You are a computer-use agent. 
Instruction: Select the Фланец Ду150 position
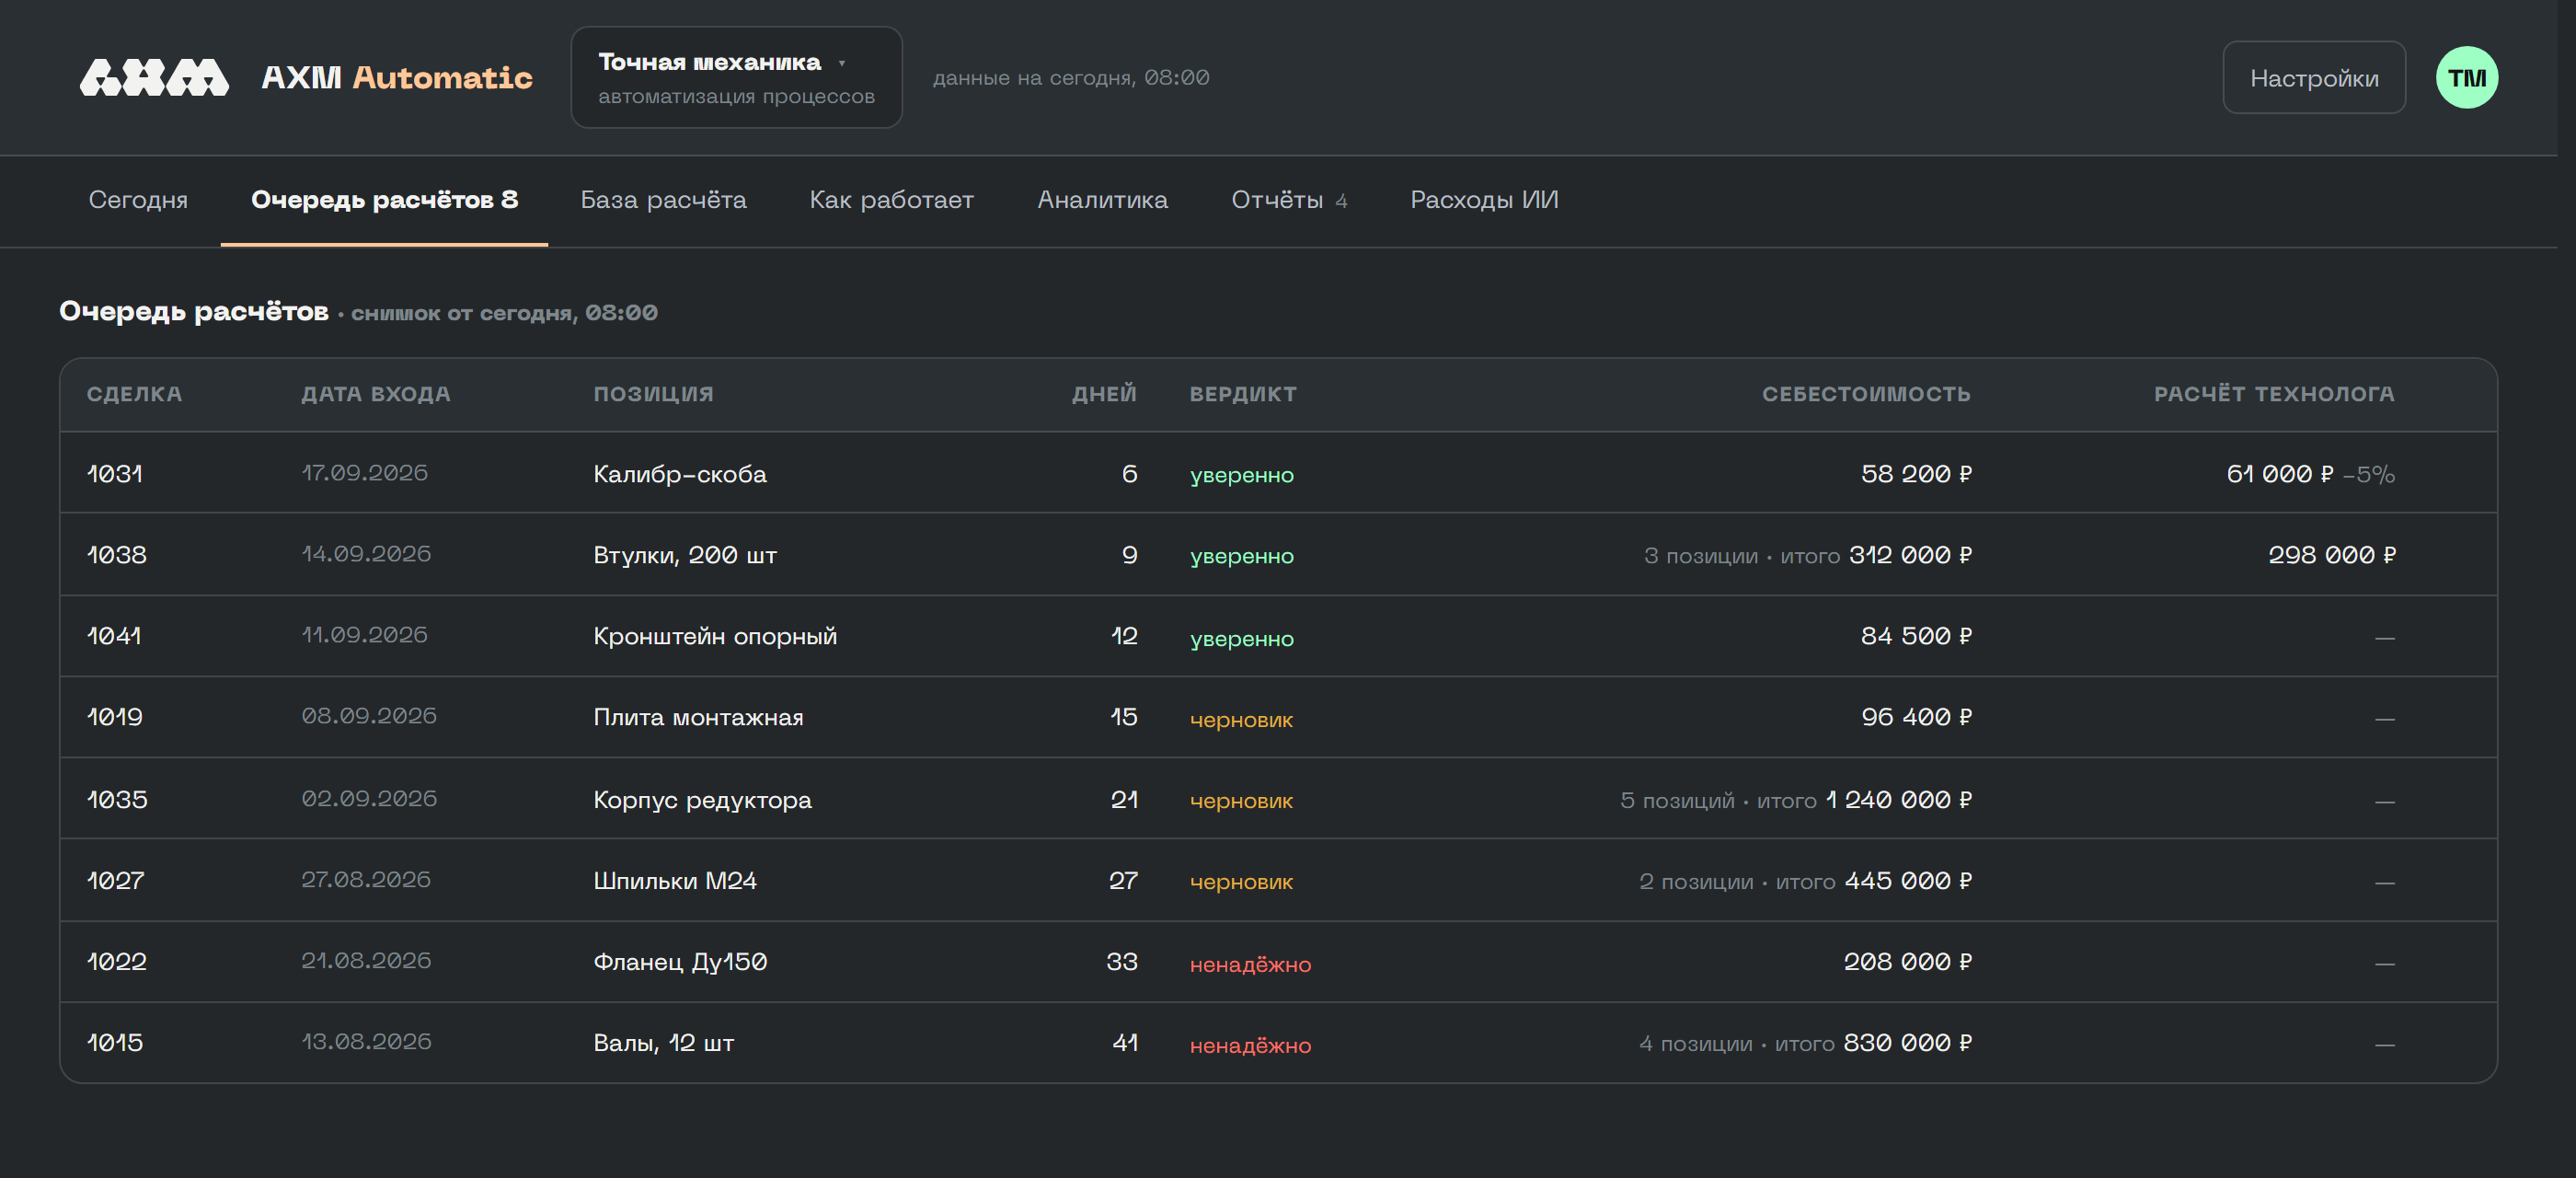coord(680,962)
